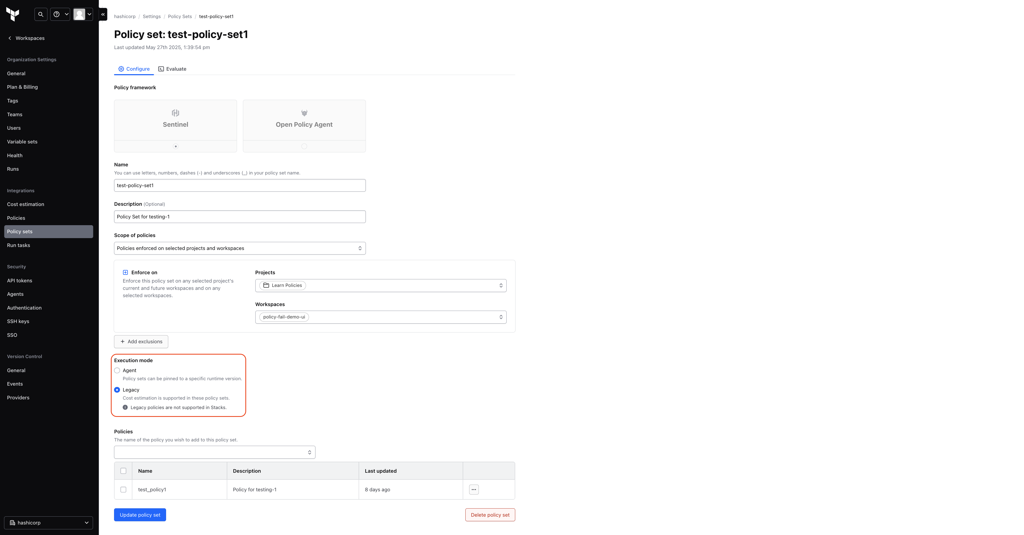Select the Agent execution mode
The image size is (1024, 535).
pos(117,371)
